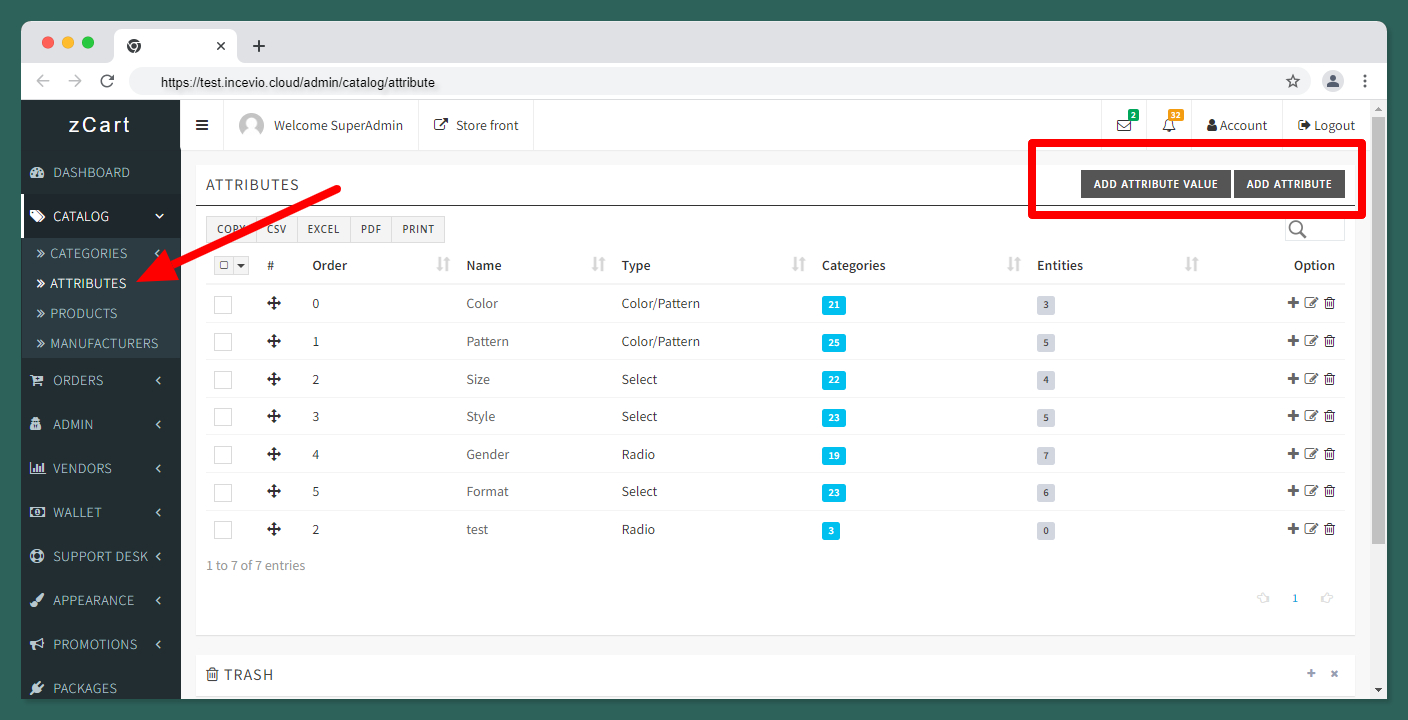Check the checkbox for Color row
Image resolution: width=1408 pixels, height=720 pixels.
223,304
